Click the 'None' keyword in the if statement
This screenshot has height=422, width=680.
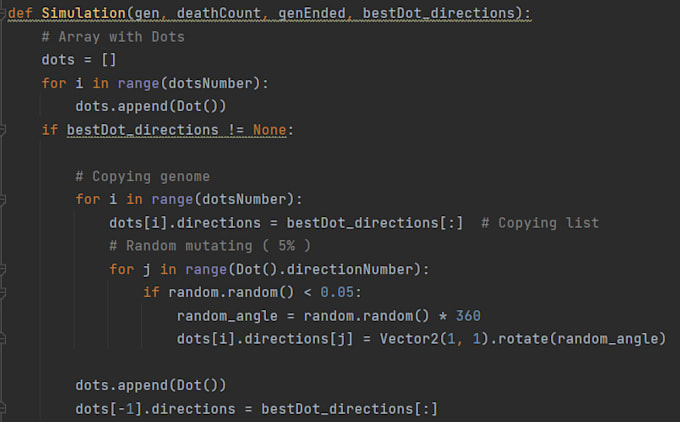point(270,130)
